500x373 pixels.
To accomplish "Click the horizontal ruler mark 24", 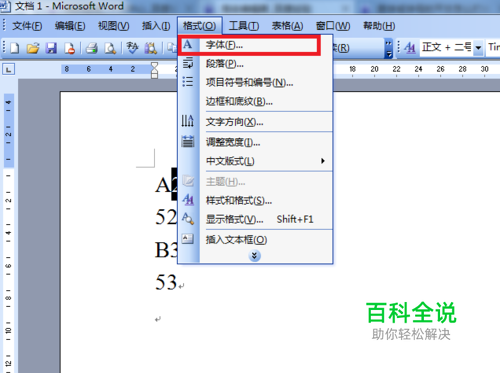I will 418,69.
